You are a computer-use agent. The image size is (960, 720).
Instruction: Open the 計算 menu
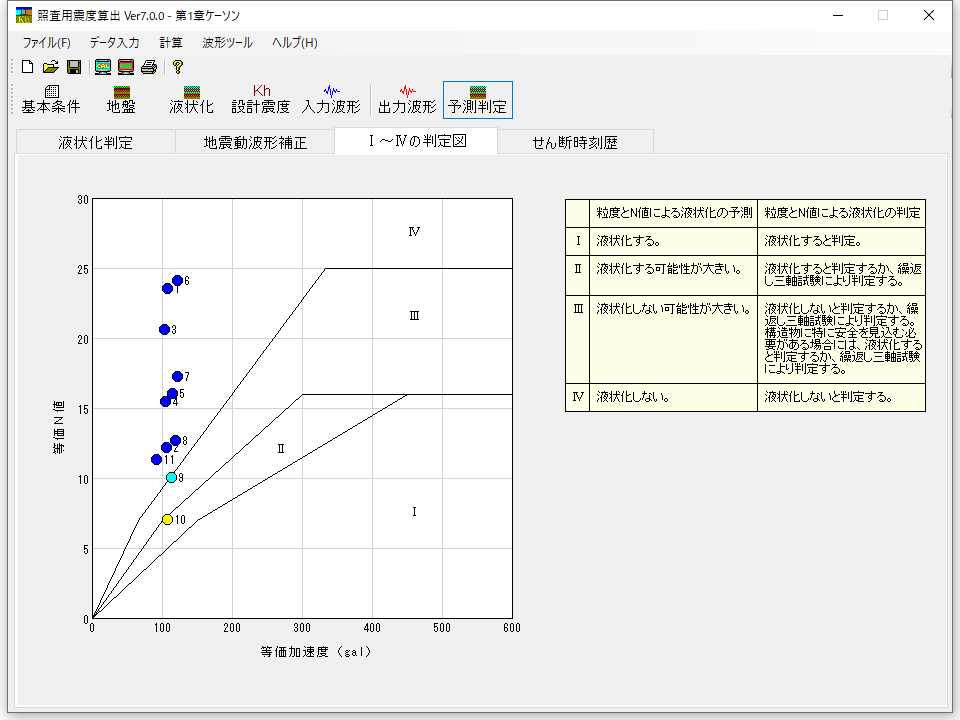[x=171, y=43]
